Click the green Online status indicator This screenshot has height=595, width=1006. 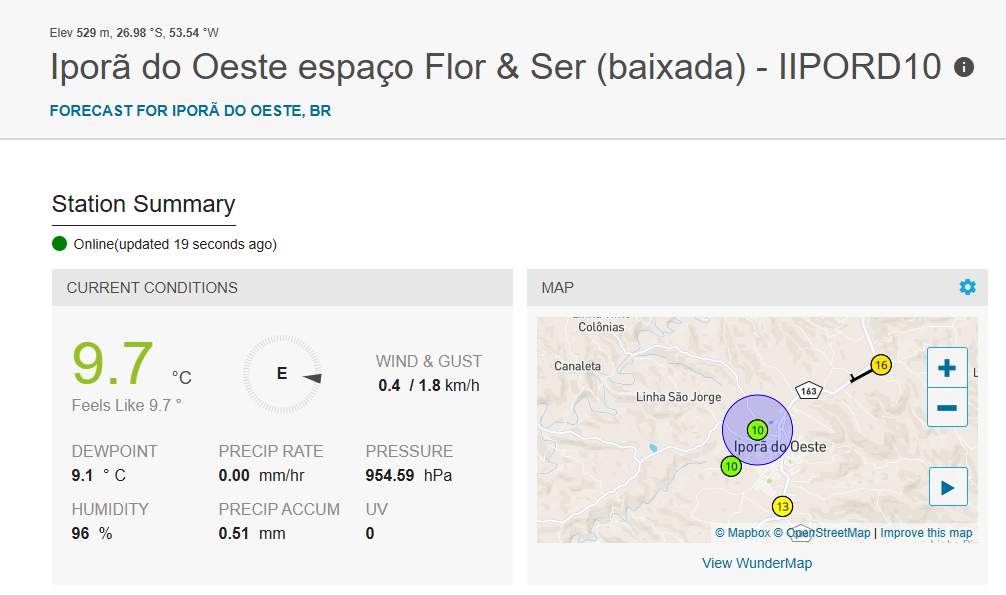click(60, 244)
